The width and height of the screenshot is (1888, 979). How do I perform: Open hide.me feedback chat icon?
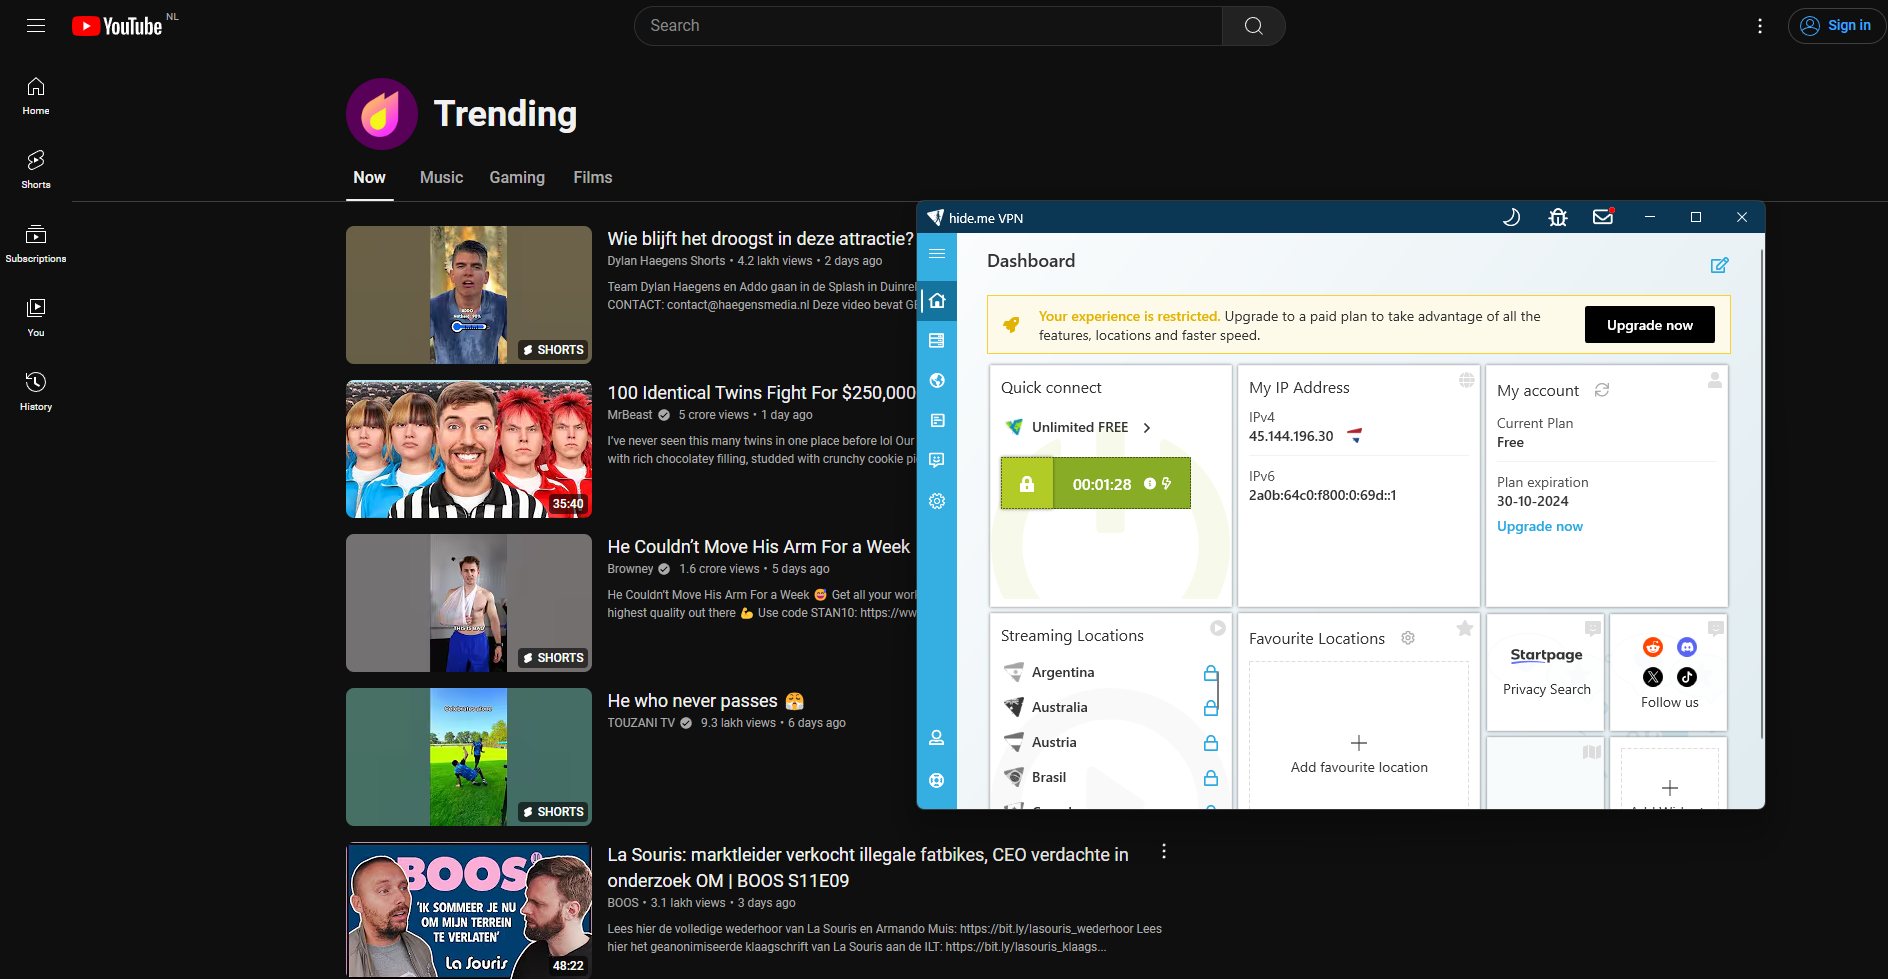(937, 460)
